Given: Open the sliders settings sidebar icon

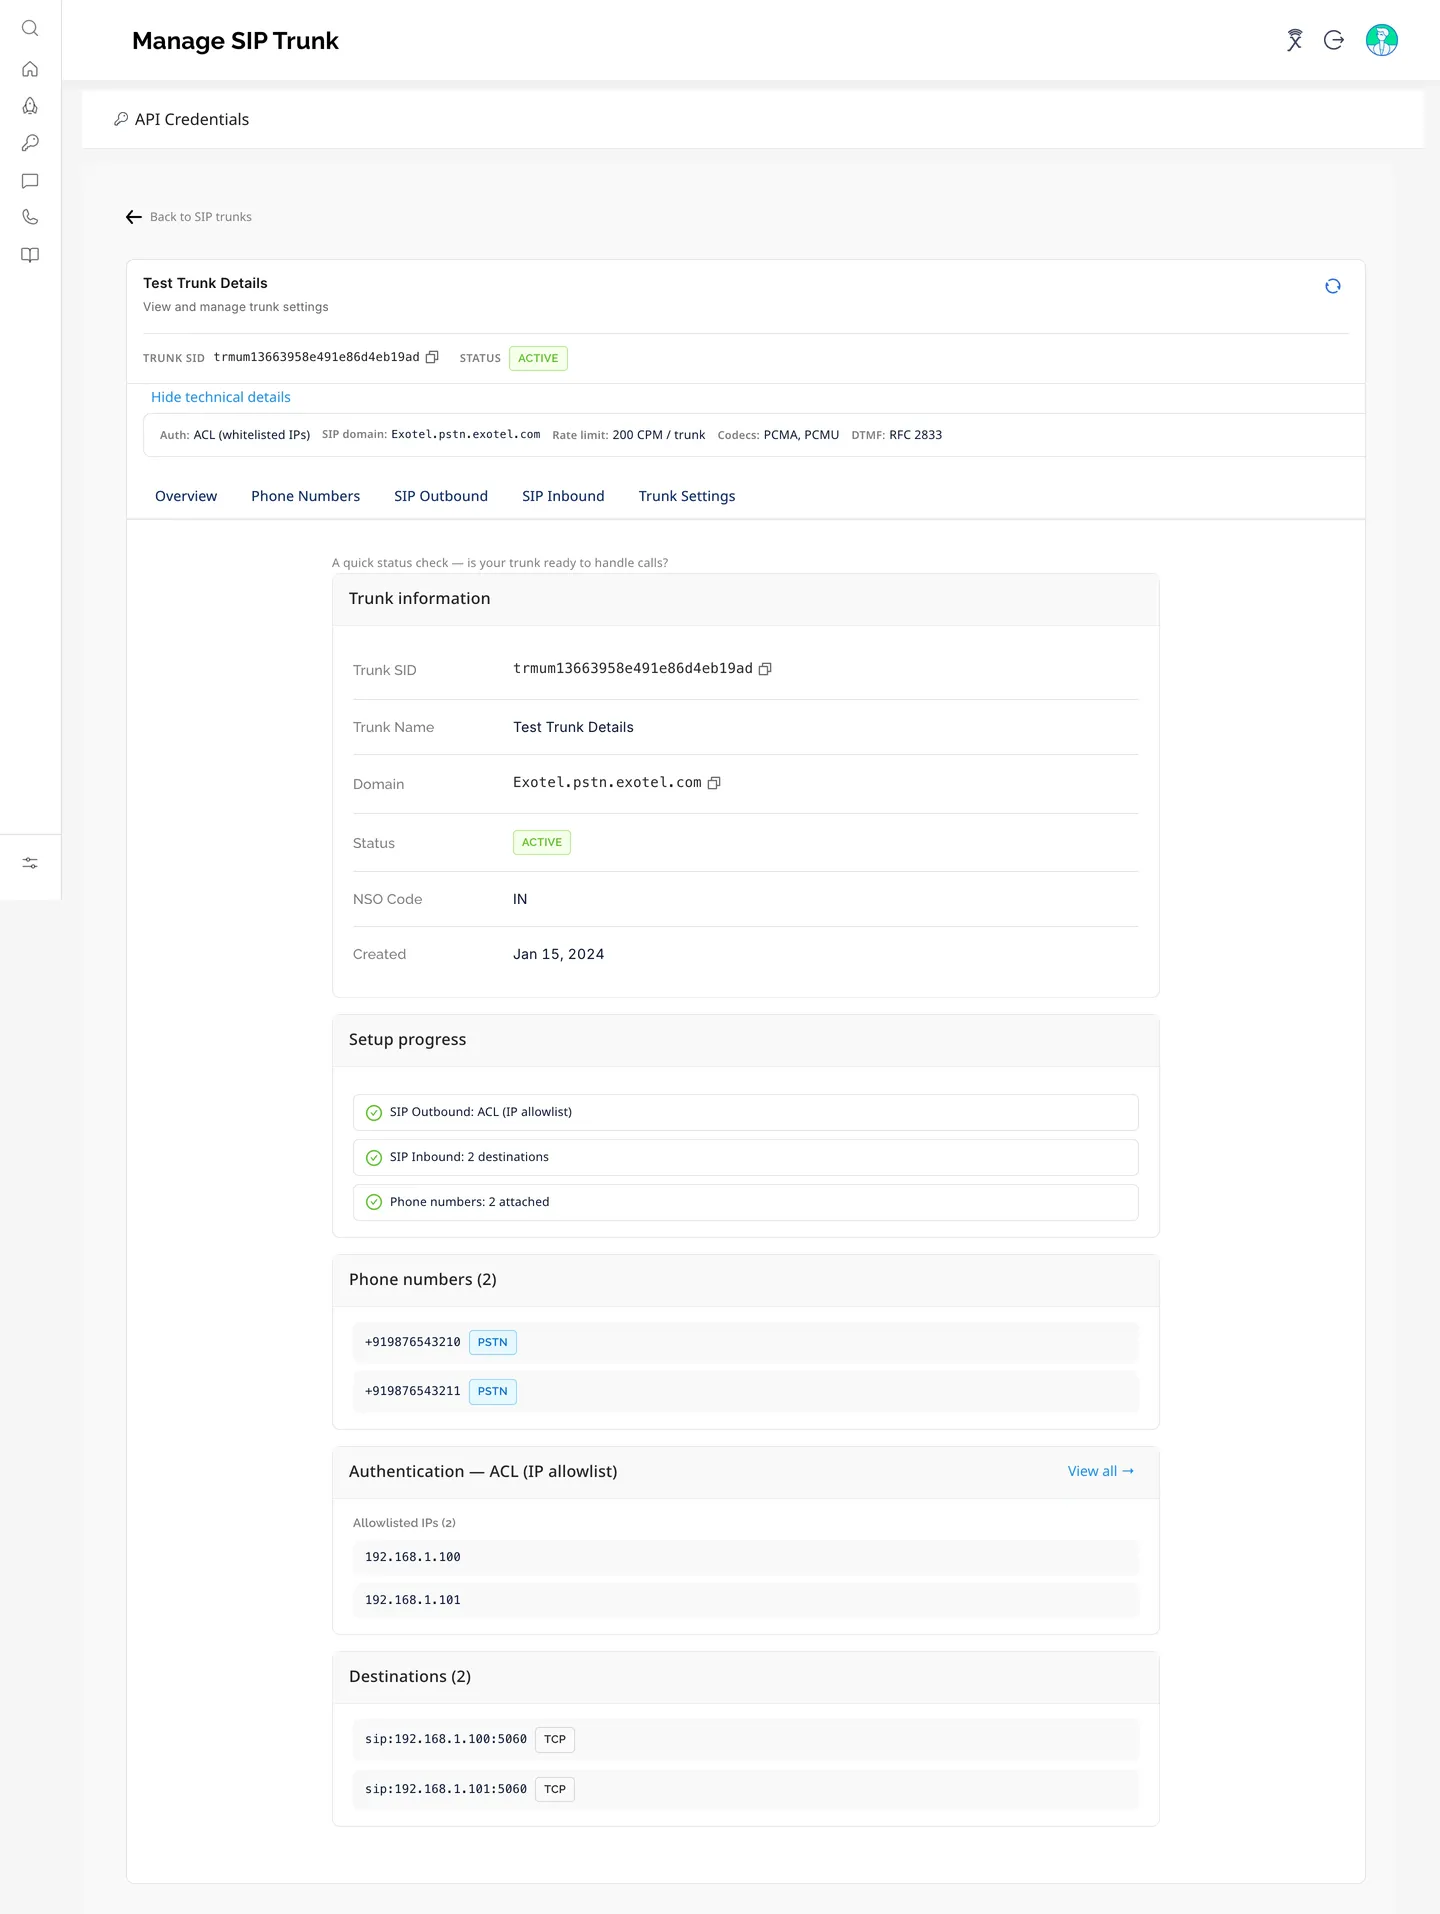Looking at the screenshot, I should point(30,863).
